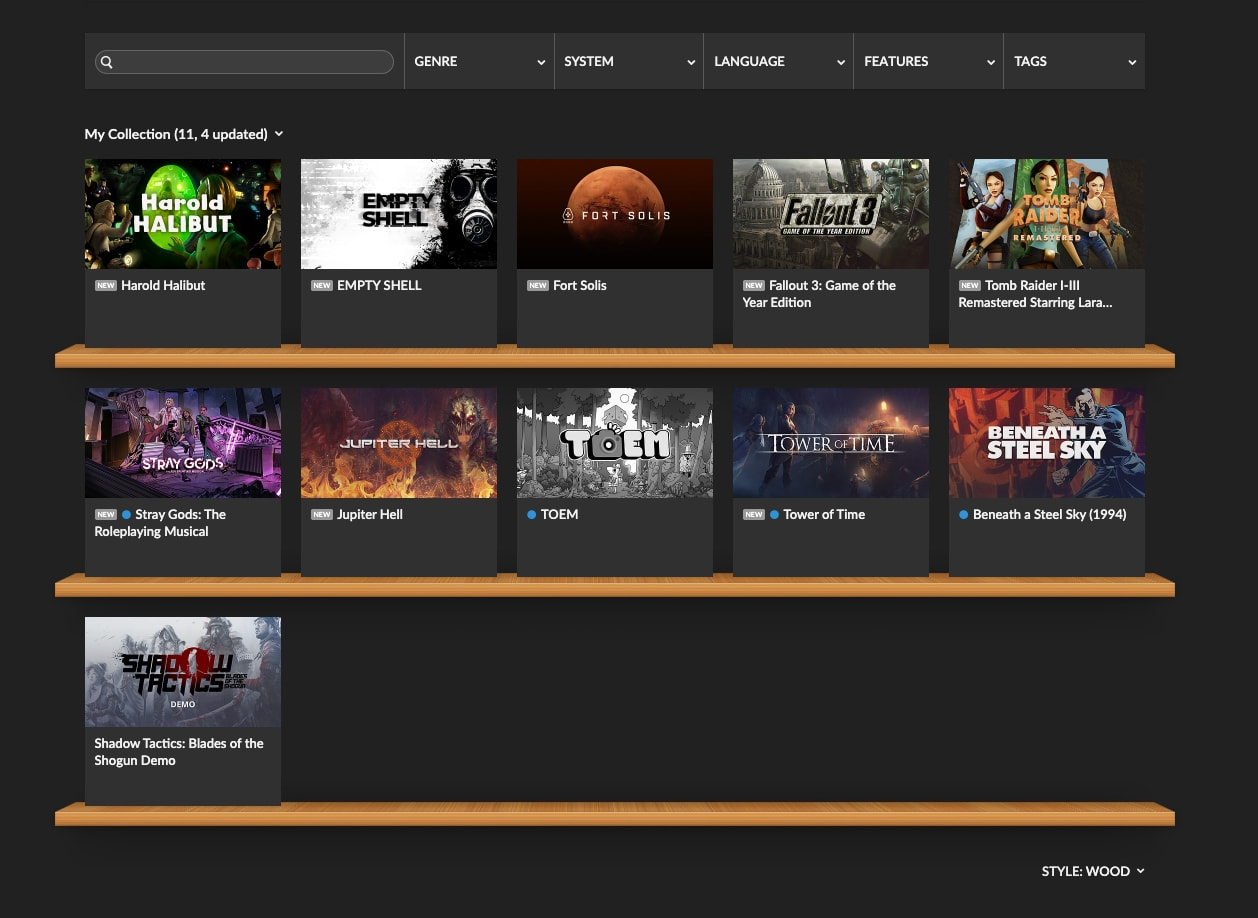The height and width of the screenshot is (918, 1258).
Task: Click the NEW badge on Fallout 3
Action: (x=754, y=285)
